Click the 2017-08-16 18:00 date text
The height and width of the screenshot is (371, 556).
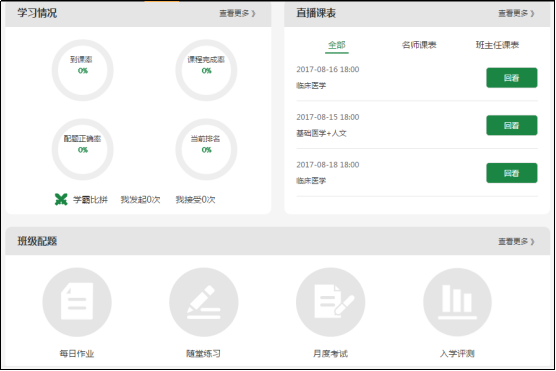[328, 70]
